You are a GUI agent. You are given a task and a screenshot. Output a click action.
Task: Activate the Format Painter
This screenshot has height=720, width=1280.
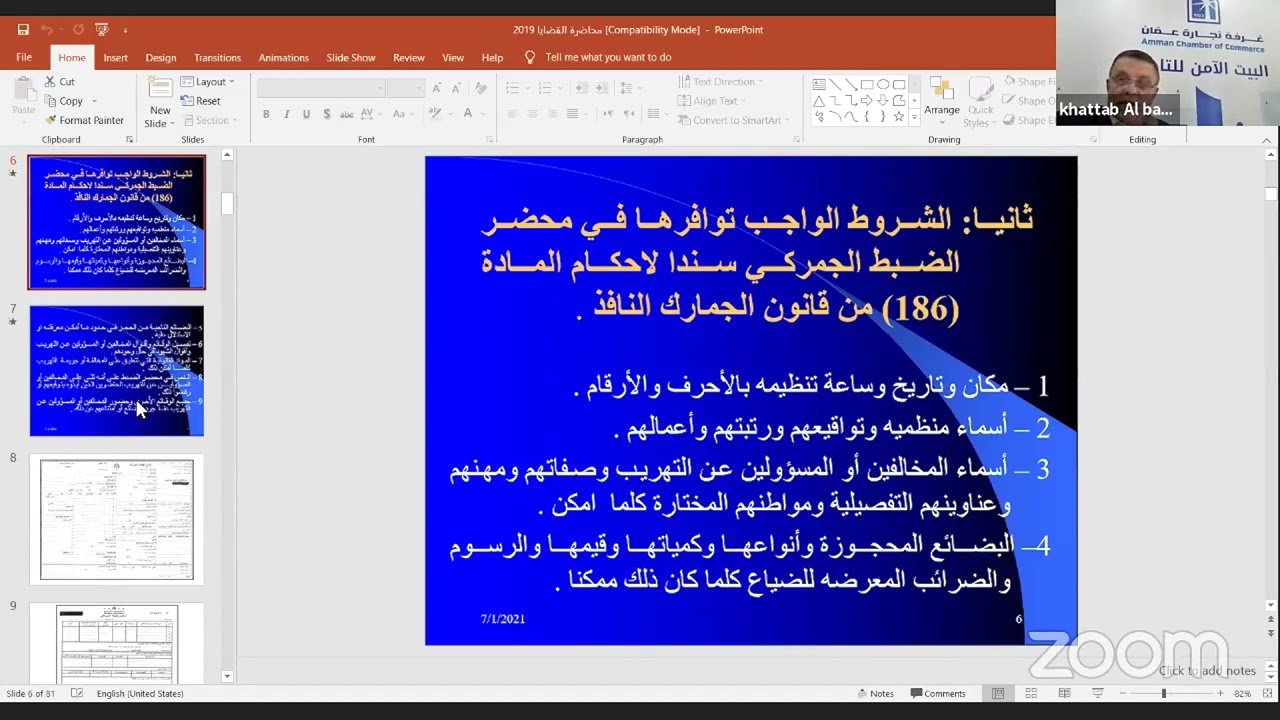click(84, 120)
